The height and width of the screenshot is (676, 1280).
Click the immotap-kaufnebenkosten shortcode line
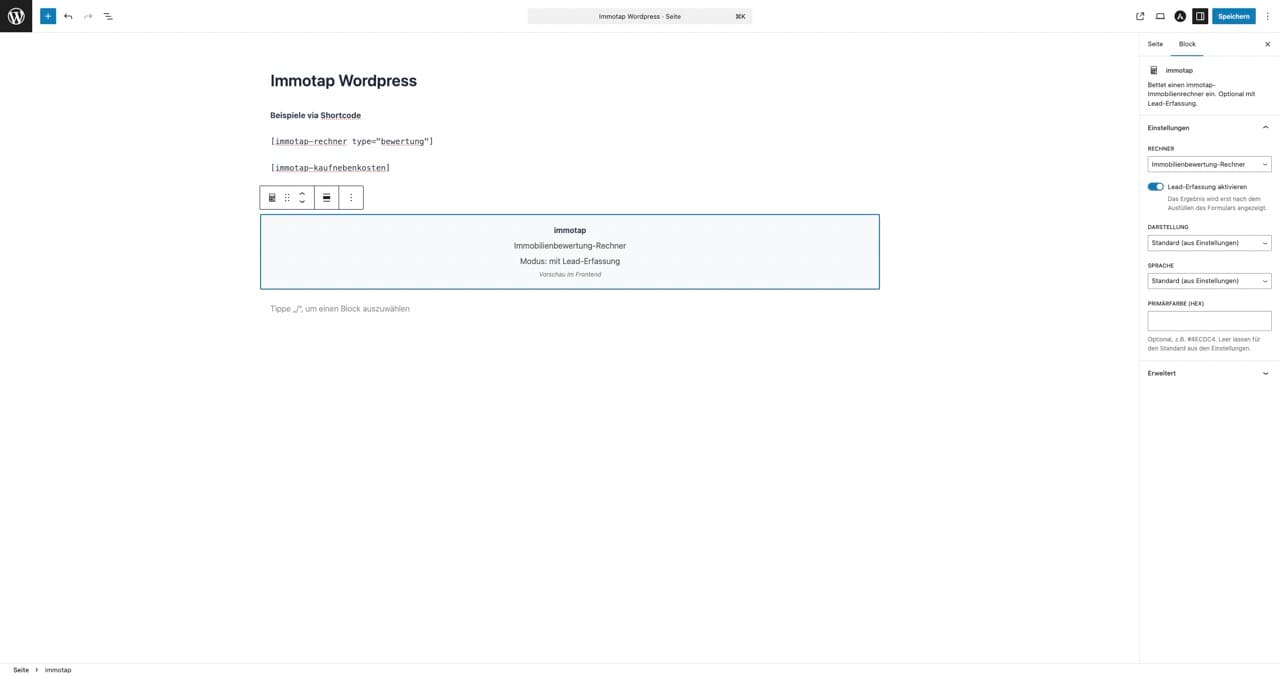[x=330, y=167]
